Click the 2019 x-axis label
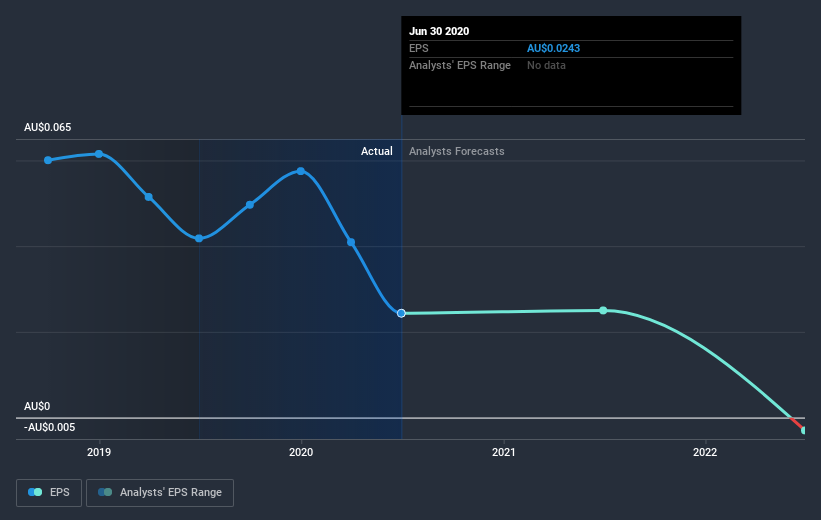This screenshot has height=520, width=821. [x=99, y=452]
